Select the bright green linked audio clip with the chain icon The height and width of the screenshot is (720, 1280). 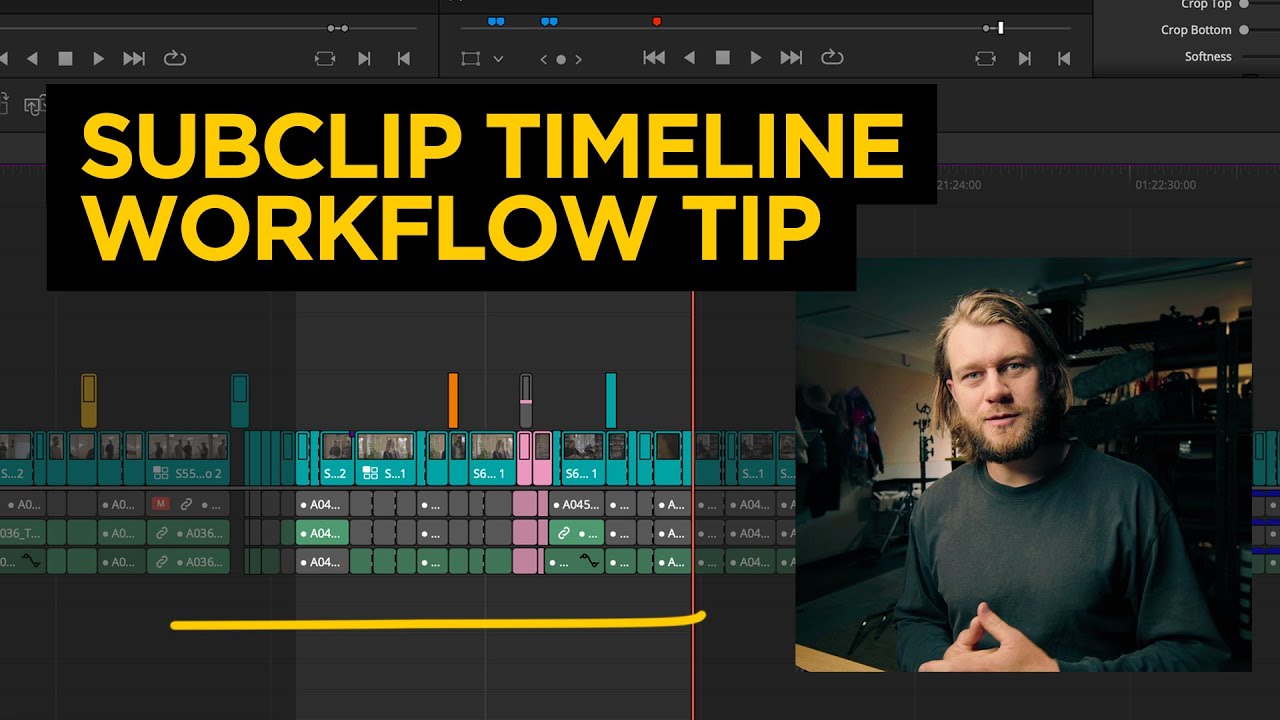click(577, 533)
